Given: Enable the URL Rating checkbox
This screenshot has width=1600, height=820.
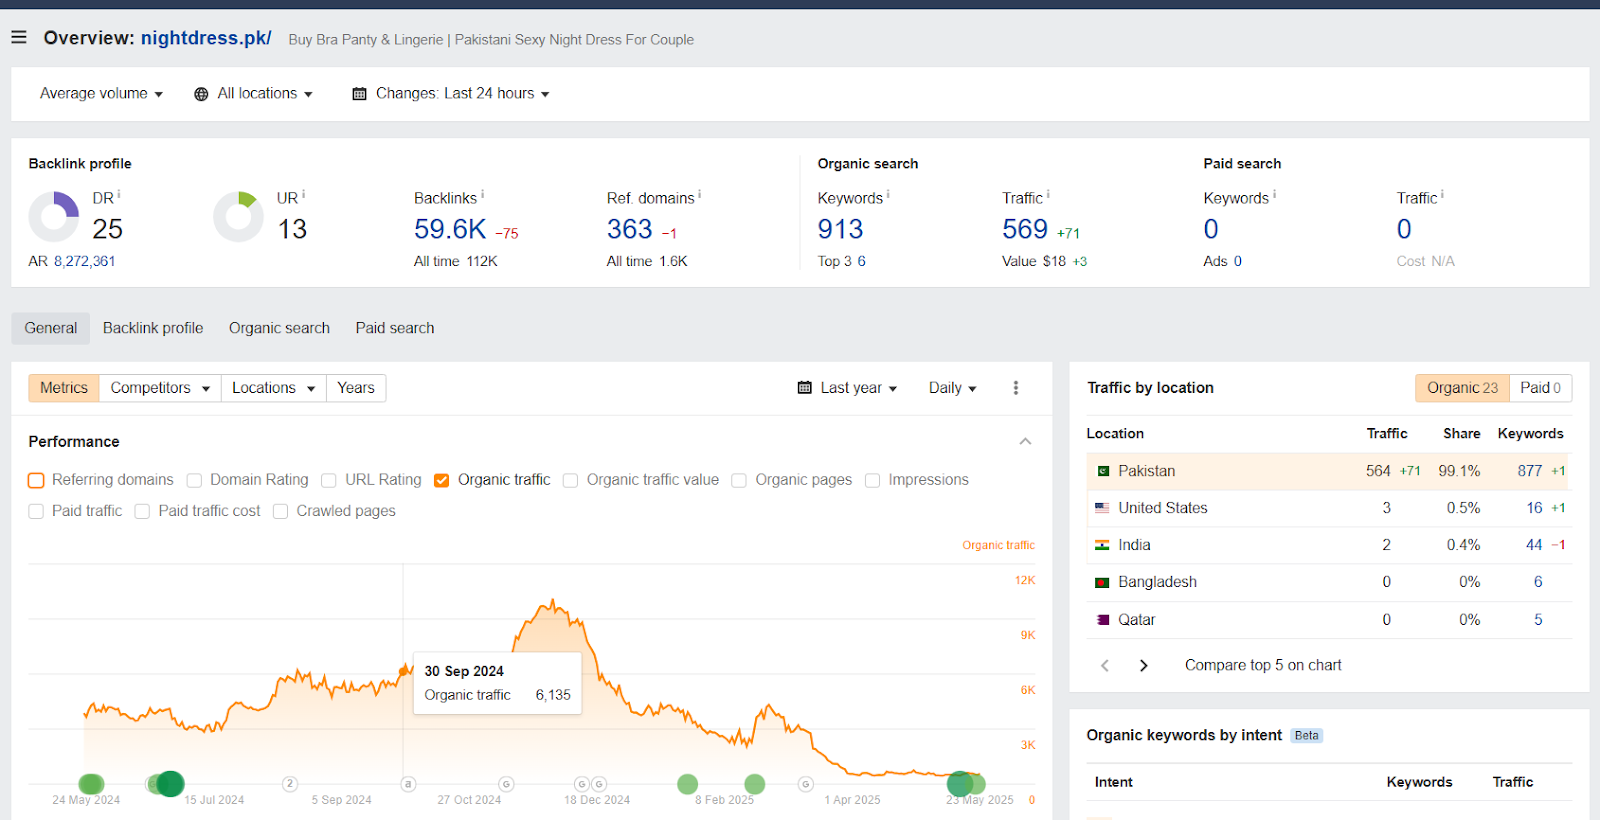Looking at the screenshot, I should (329, 480).
